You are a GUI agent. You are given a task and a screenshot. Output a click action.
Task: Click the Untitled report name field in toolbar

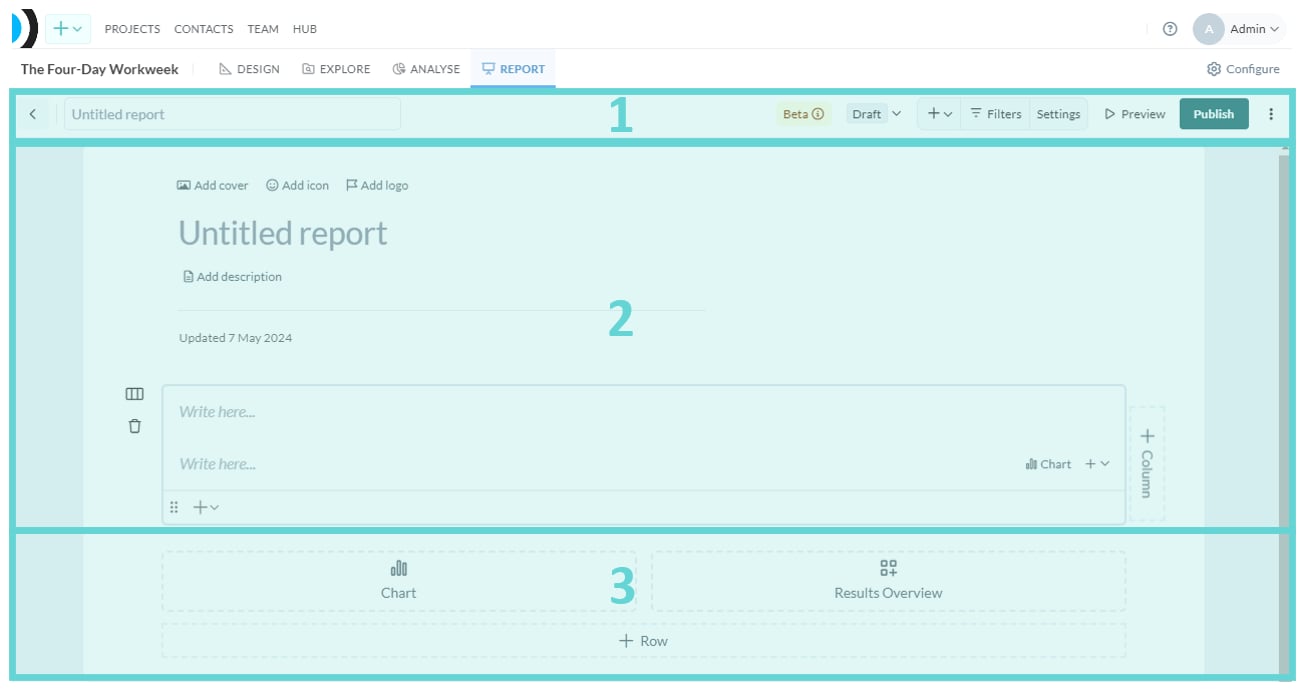pos(232,114)
